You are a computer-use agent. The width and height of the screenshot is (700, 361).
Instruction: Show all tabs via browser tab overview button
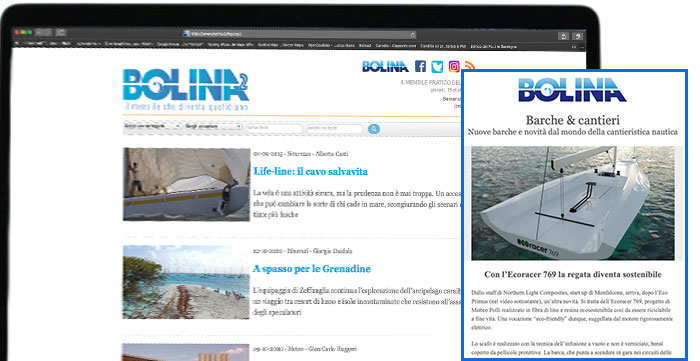click(578, 36)
